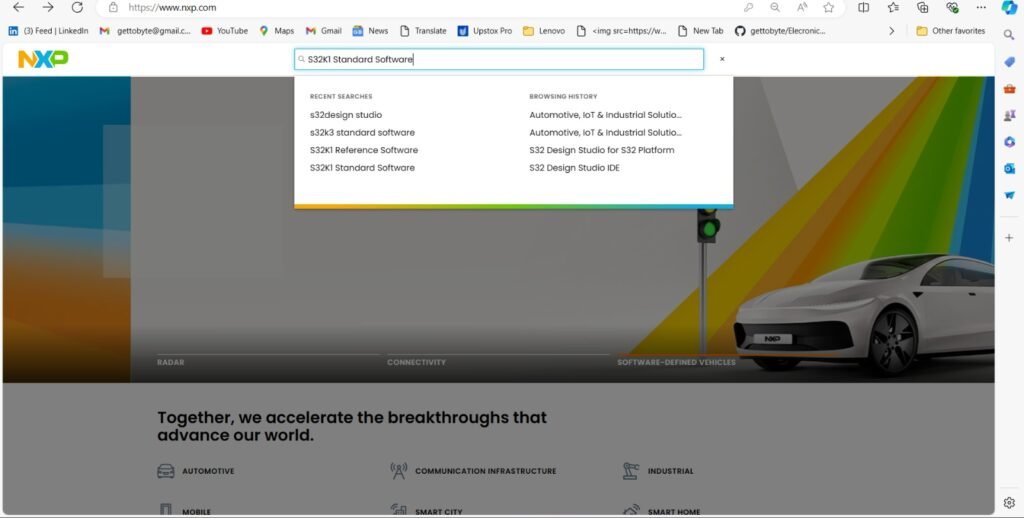Open the Favorites list icon
The image size is (1024, 518).
[893, 8]
